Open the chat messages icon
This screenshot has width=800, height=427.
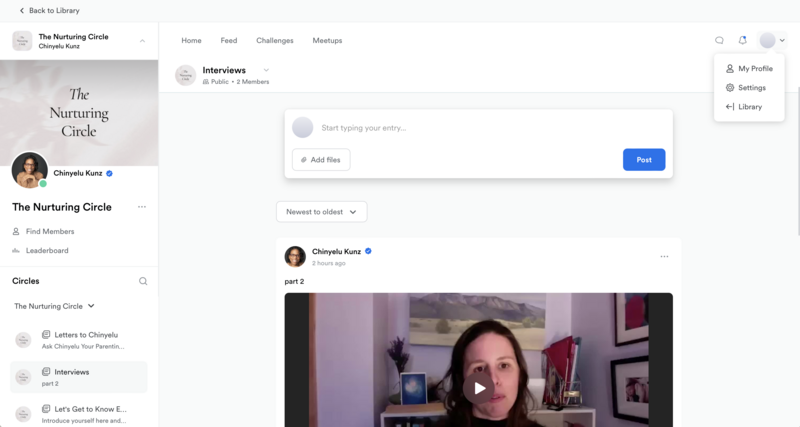click(719, 40)
